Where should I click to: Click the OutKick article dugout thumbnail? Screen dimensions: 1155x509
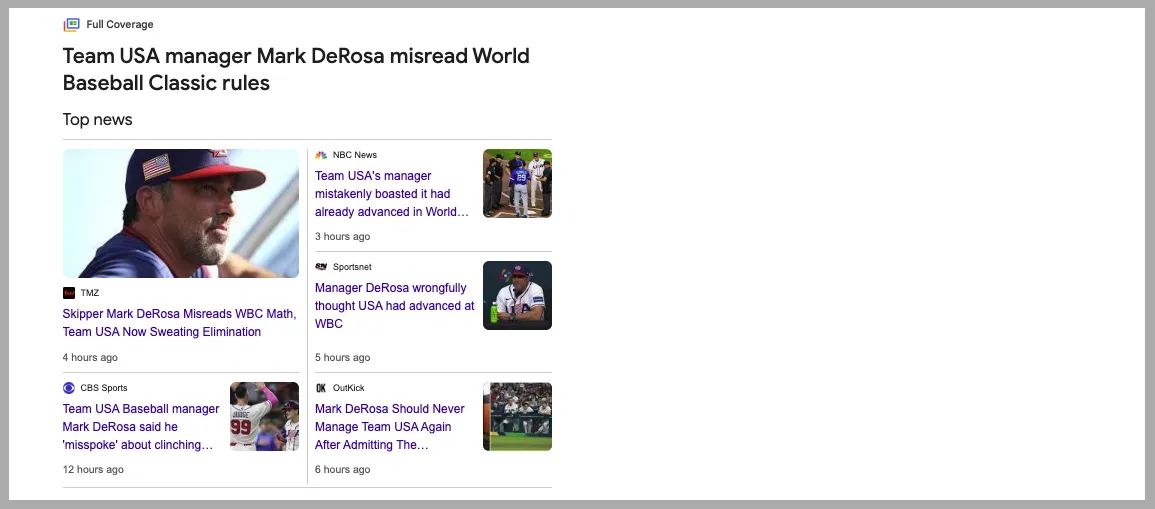coord(517,416)
